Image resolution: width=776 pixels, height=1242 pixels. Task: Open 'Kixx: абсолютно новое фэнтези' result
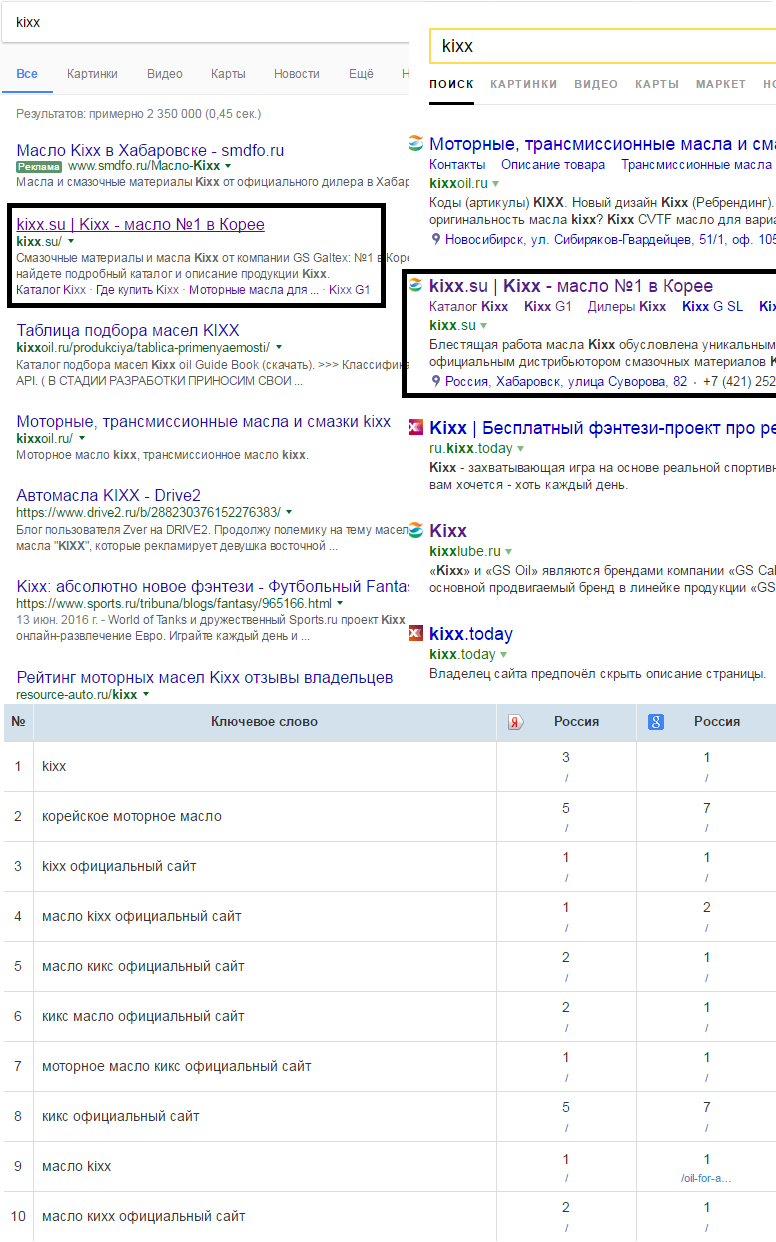click(213, 586)
